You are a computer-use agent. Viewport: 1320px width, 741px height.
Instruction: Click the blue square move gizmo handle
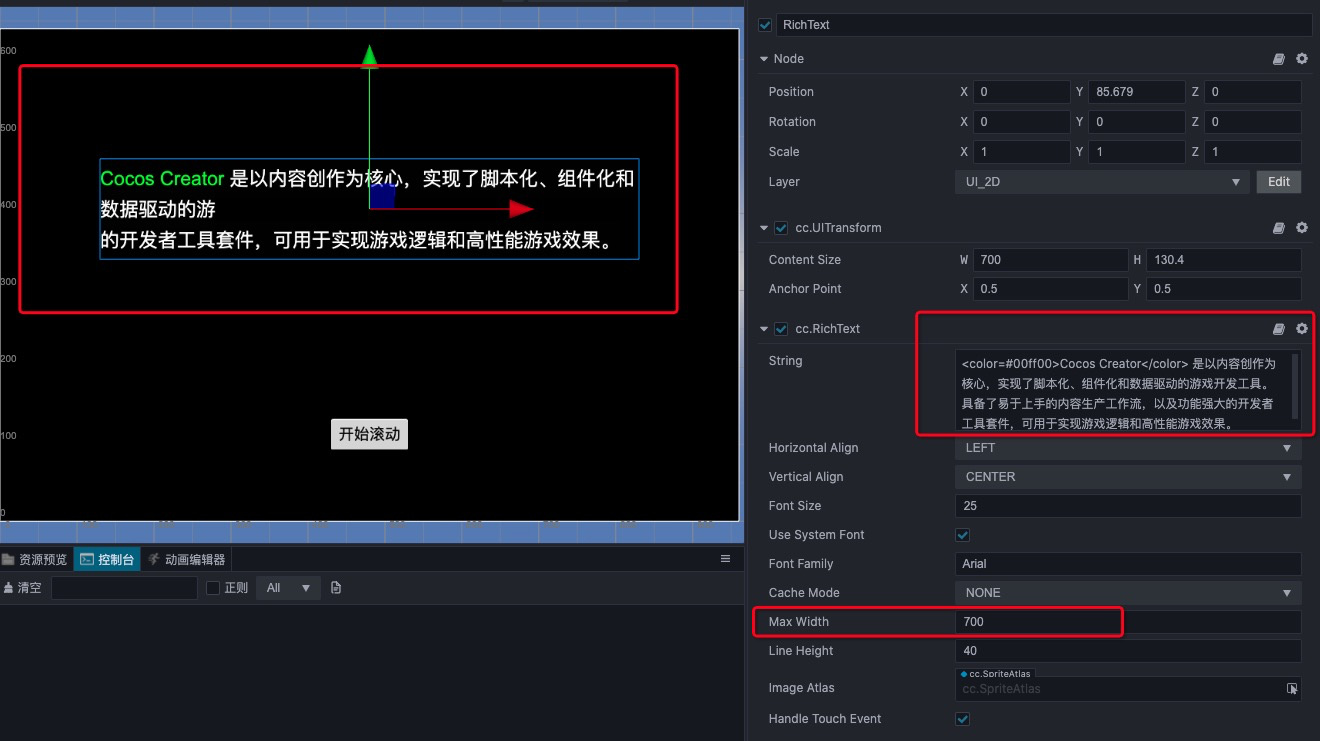click(383, 196)
